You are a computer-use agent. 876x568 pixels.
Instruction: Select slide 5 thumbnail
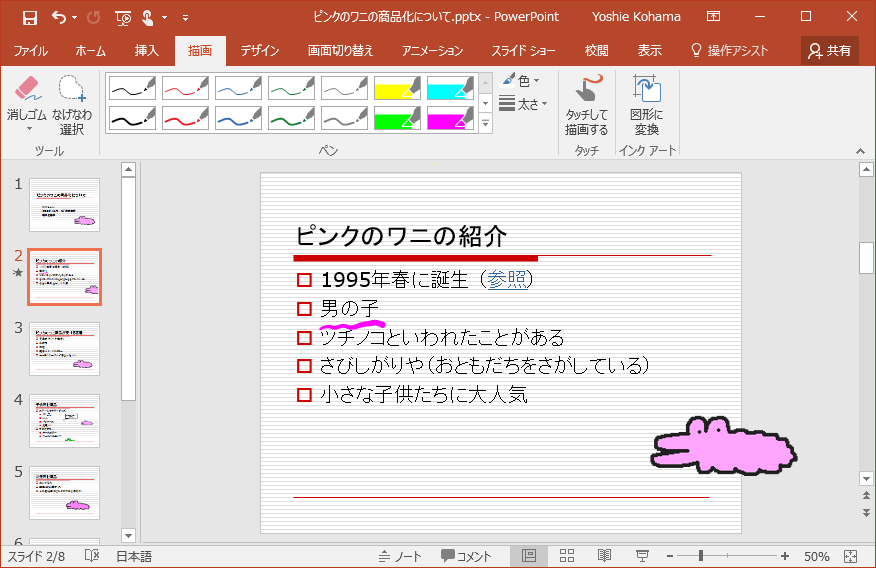tap(64, 493)
